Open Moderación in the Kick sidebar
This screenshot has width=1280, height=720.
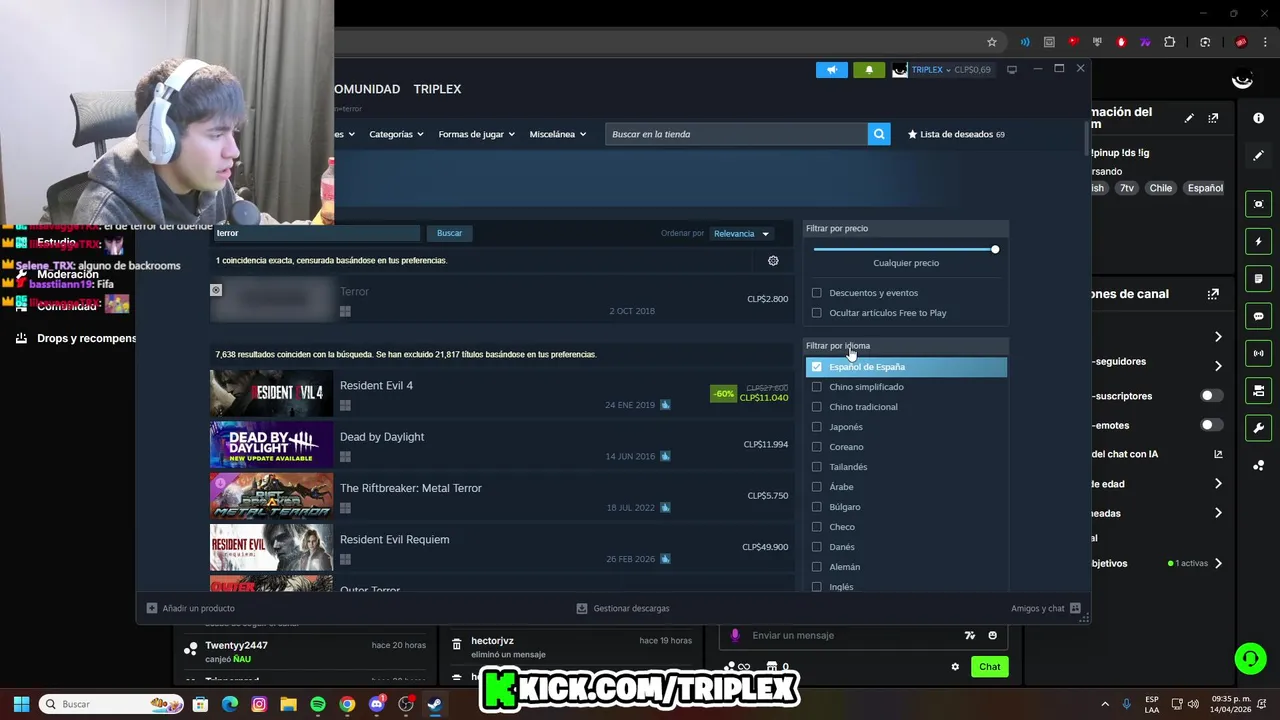68,274
